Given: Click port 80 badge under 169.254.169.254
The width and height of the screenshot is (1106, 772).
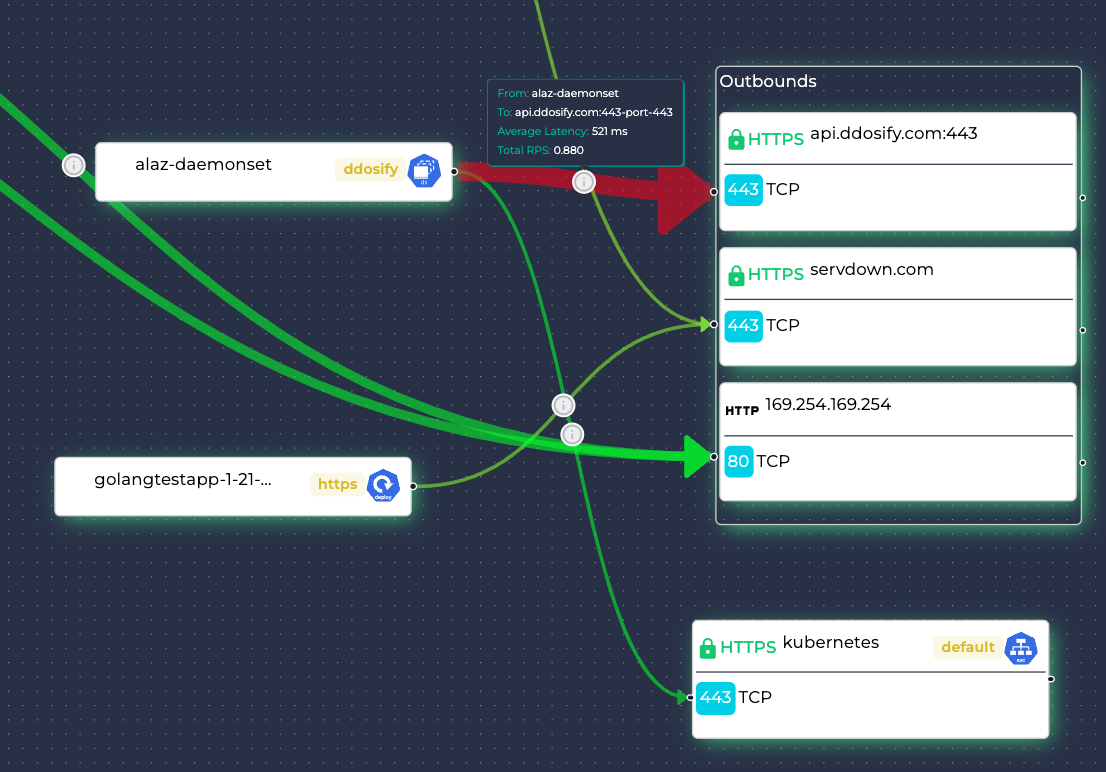Looking at the screenshot, I should pos(739,462).
